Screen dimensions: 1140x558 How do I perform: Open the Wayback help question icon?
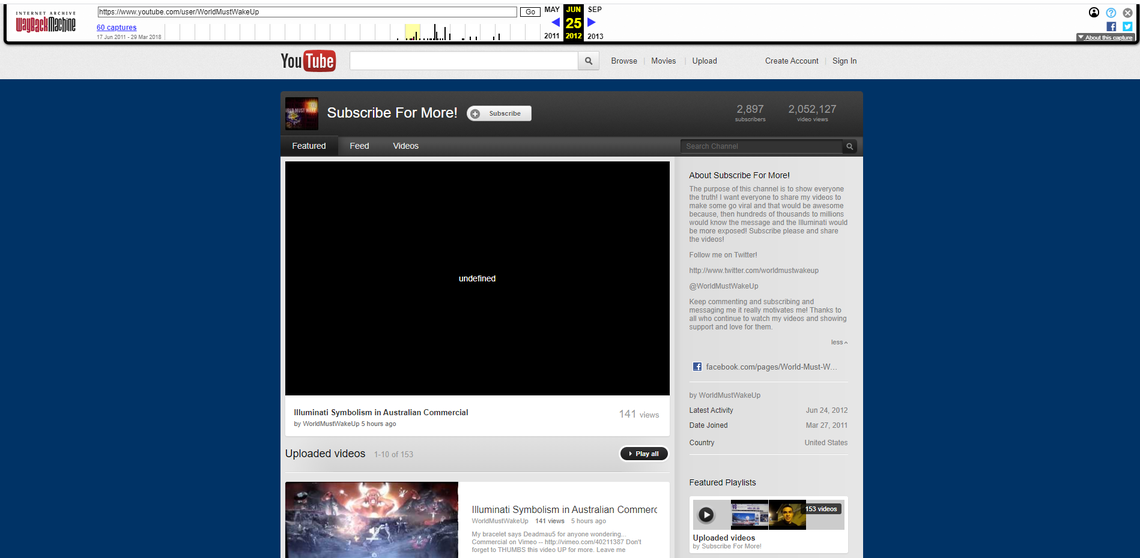click(1111, 12)
